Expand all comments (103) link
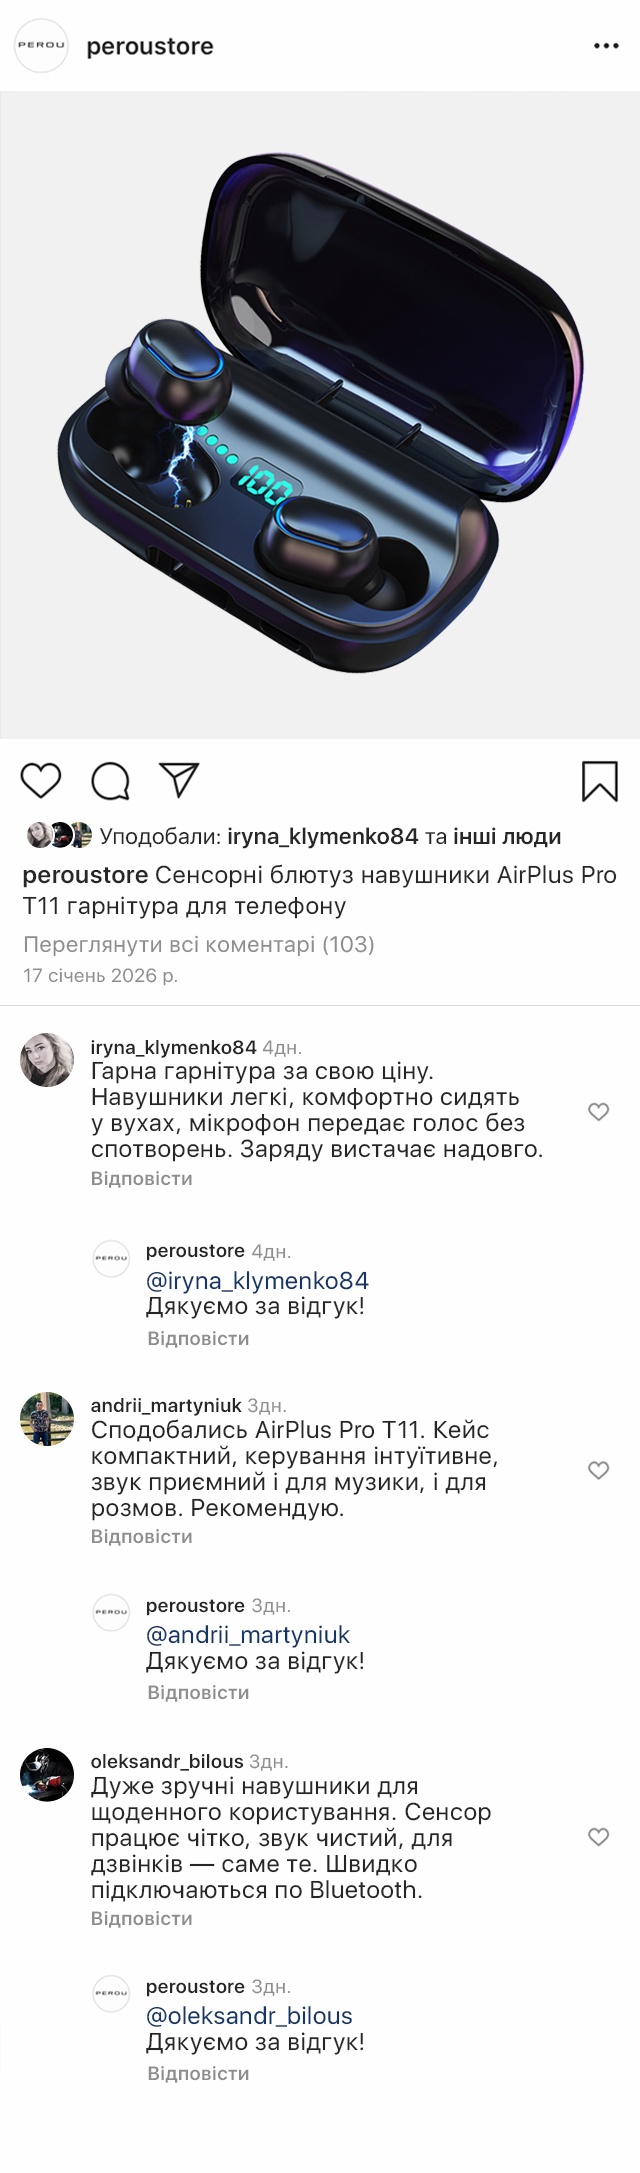The width and height of the screenshot is (640, 2173). click(198, 944)
